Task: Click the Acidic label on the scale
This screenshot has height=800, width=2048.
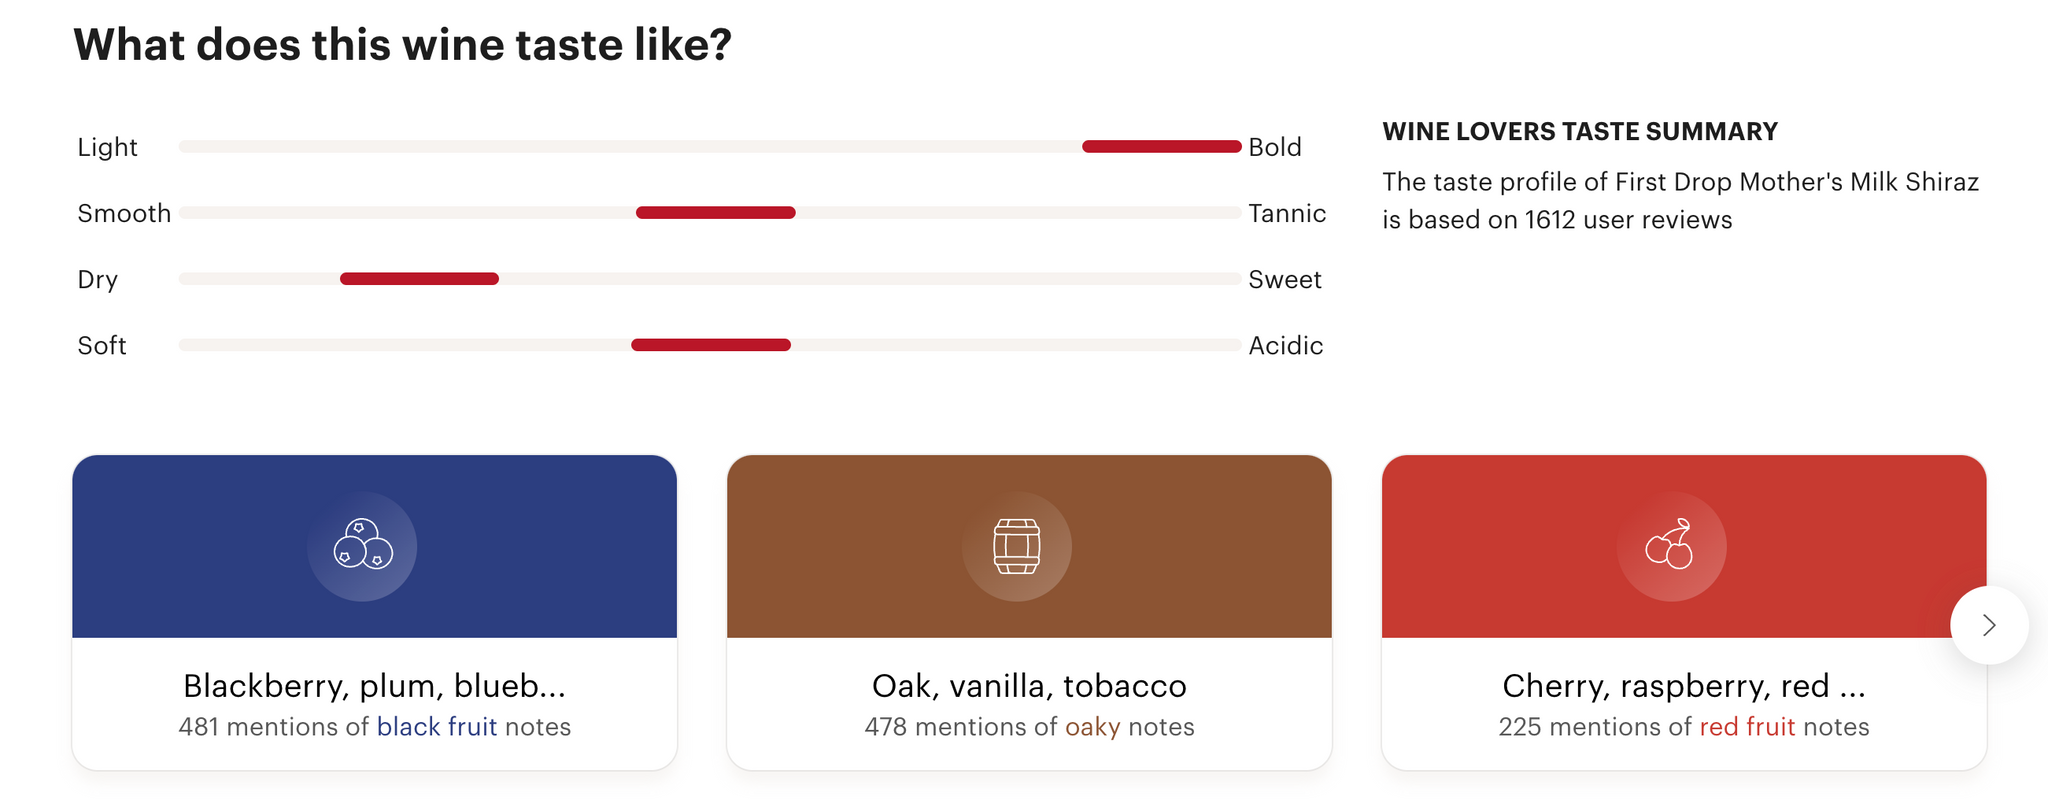Action: (x=1286, y=345)
